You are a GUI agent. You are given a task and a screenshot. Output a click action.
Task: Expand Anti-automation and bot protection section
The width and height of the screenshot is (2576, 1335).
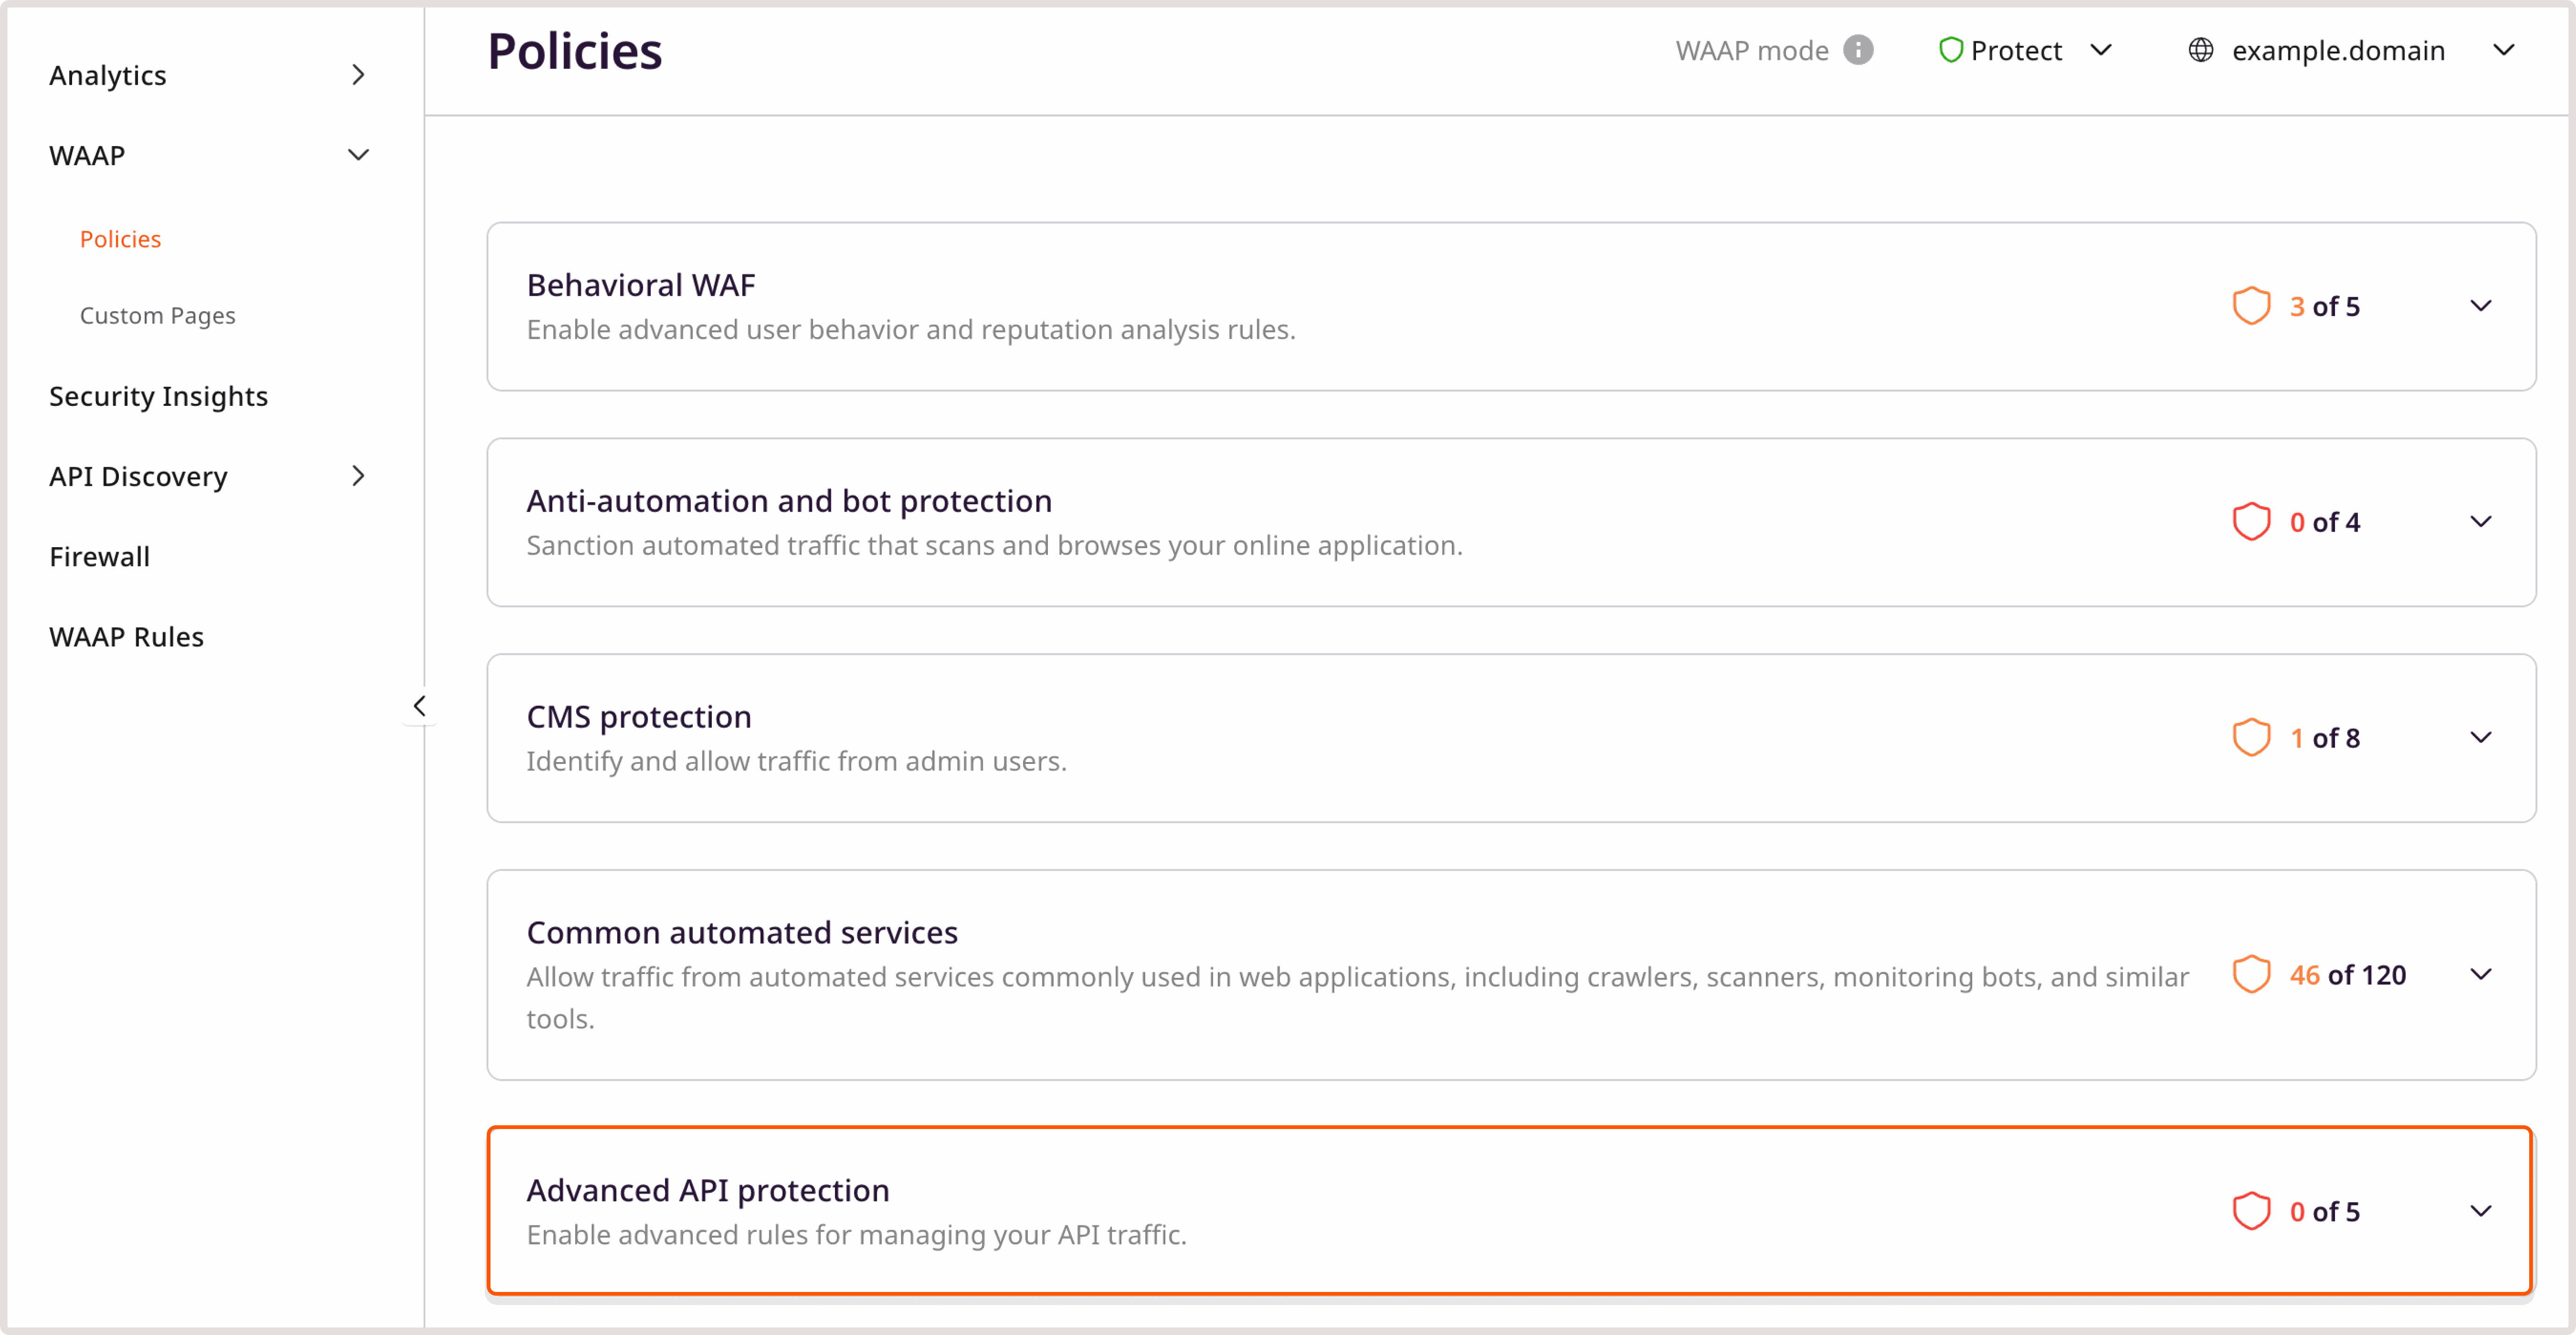[2481, 522]
